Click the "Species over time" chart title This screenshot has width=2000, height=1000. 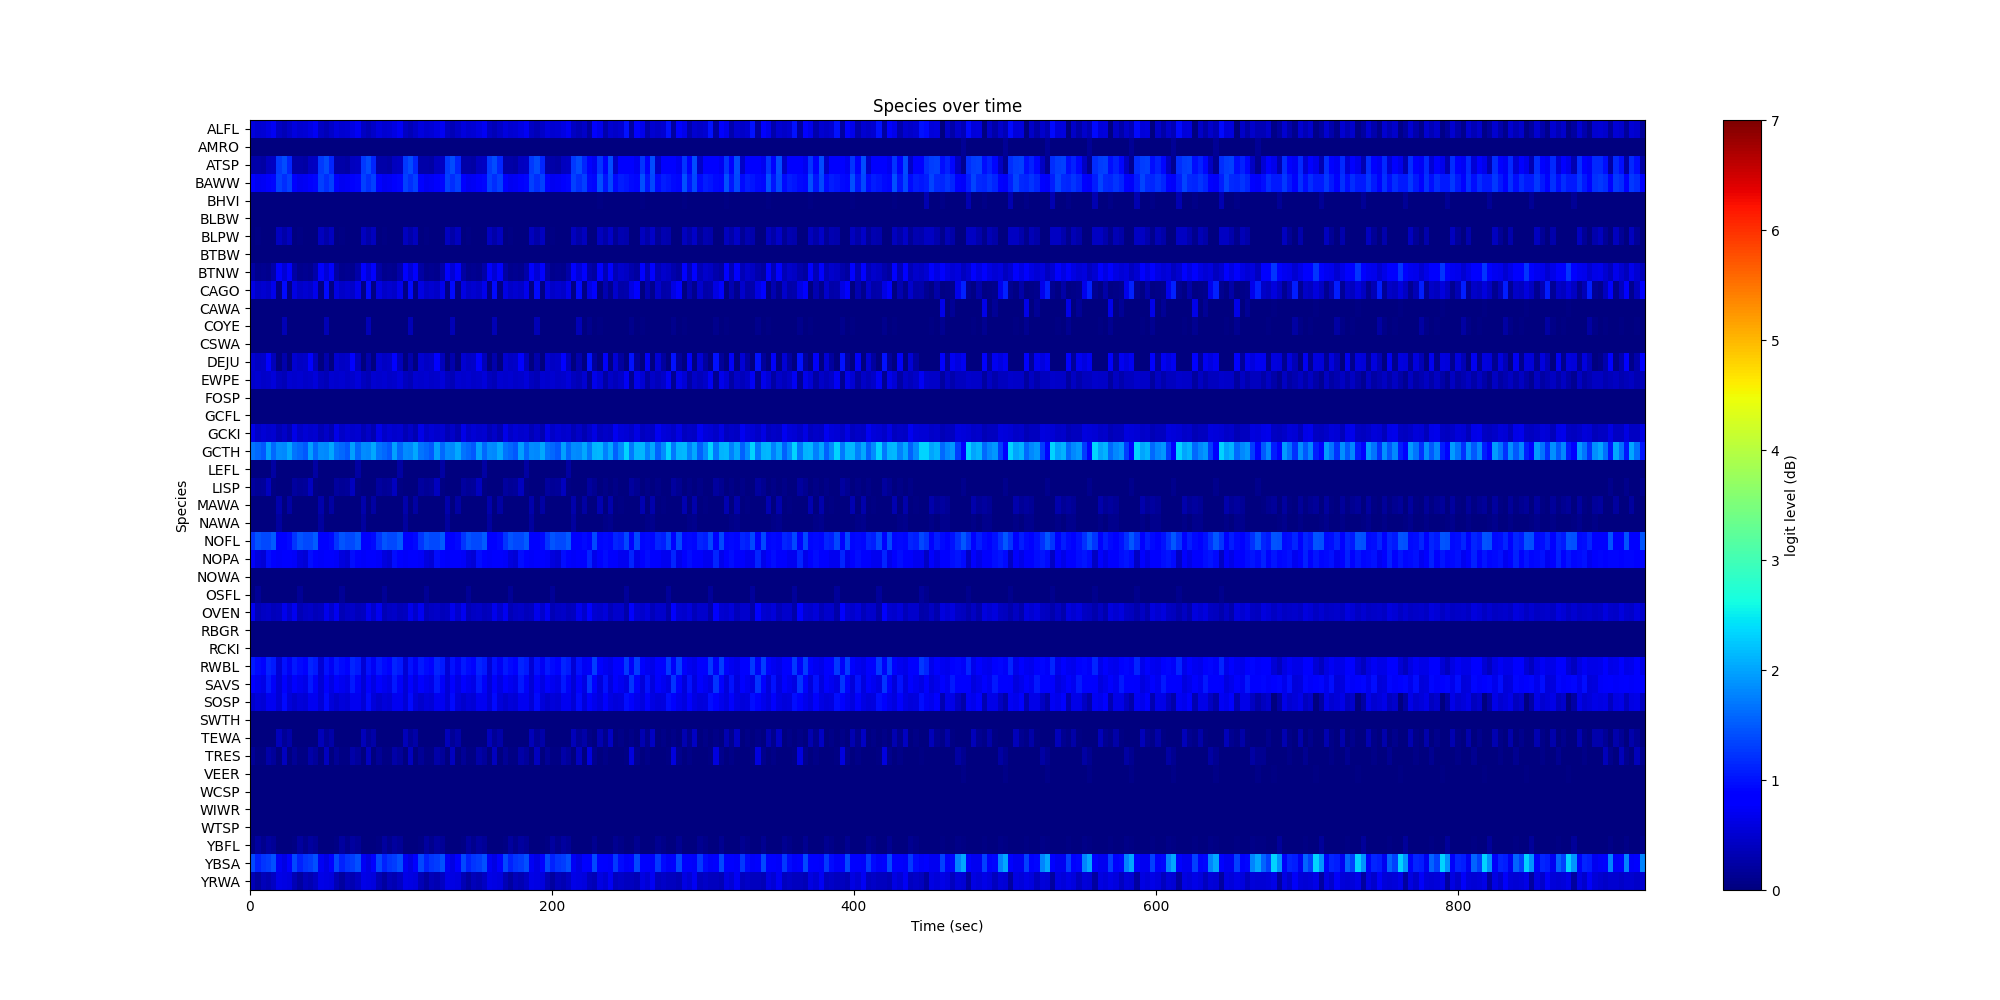click(946, 106)
